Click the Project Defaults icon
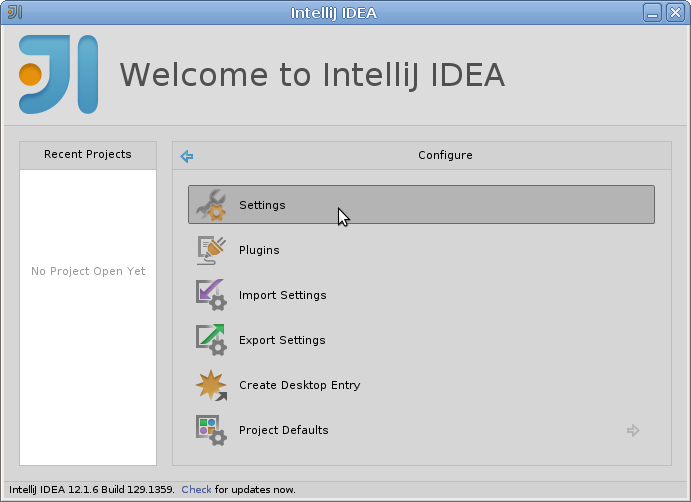This screenshot has height=502, width=691. pyautogui.click(x=211, y=430)
